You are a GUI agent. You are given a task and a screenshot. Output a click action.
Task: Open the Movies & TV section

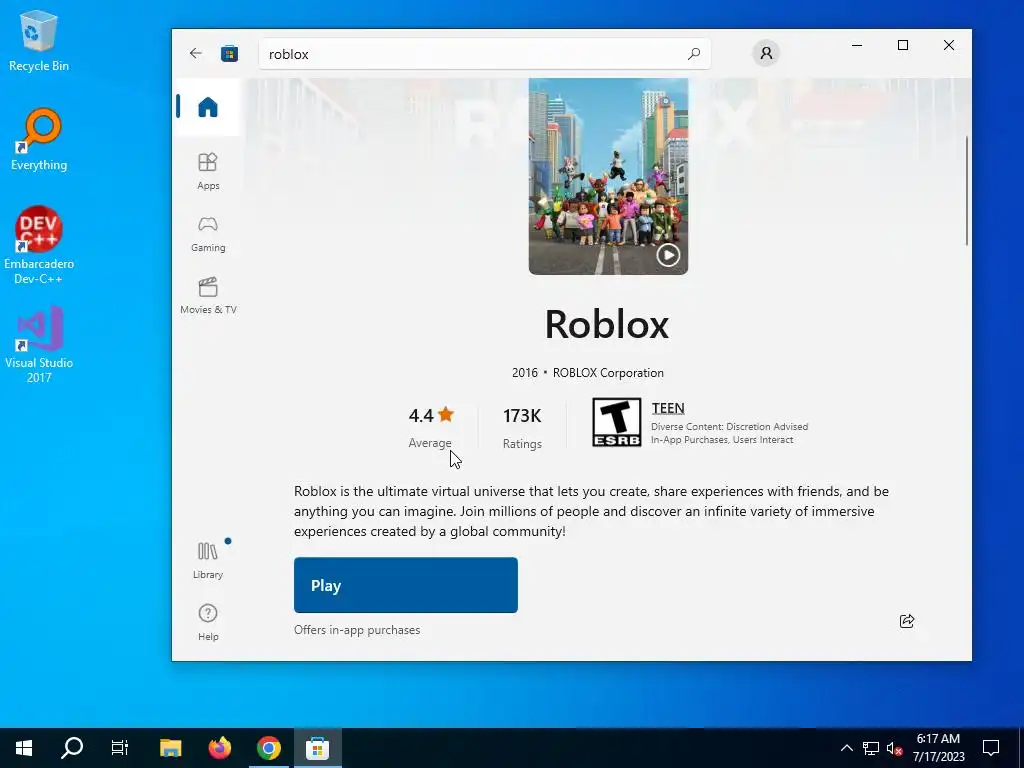208,296
